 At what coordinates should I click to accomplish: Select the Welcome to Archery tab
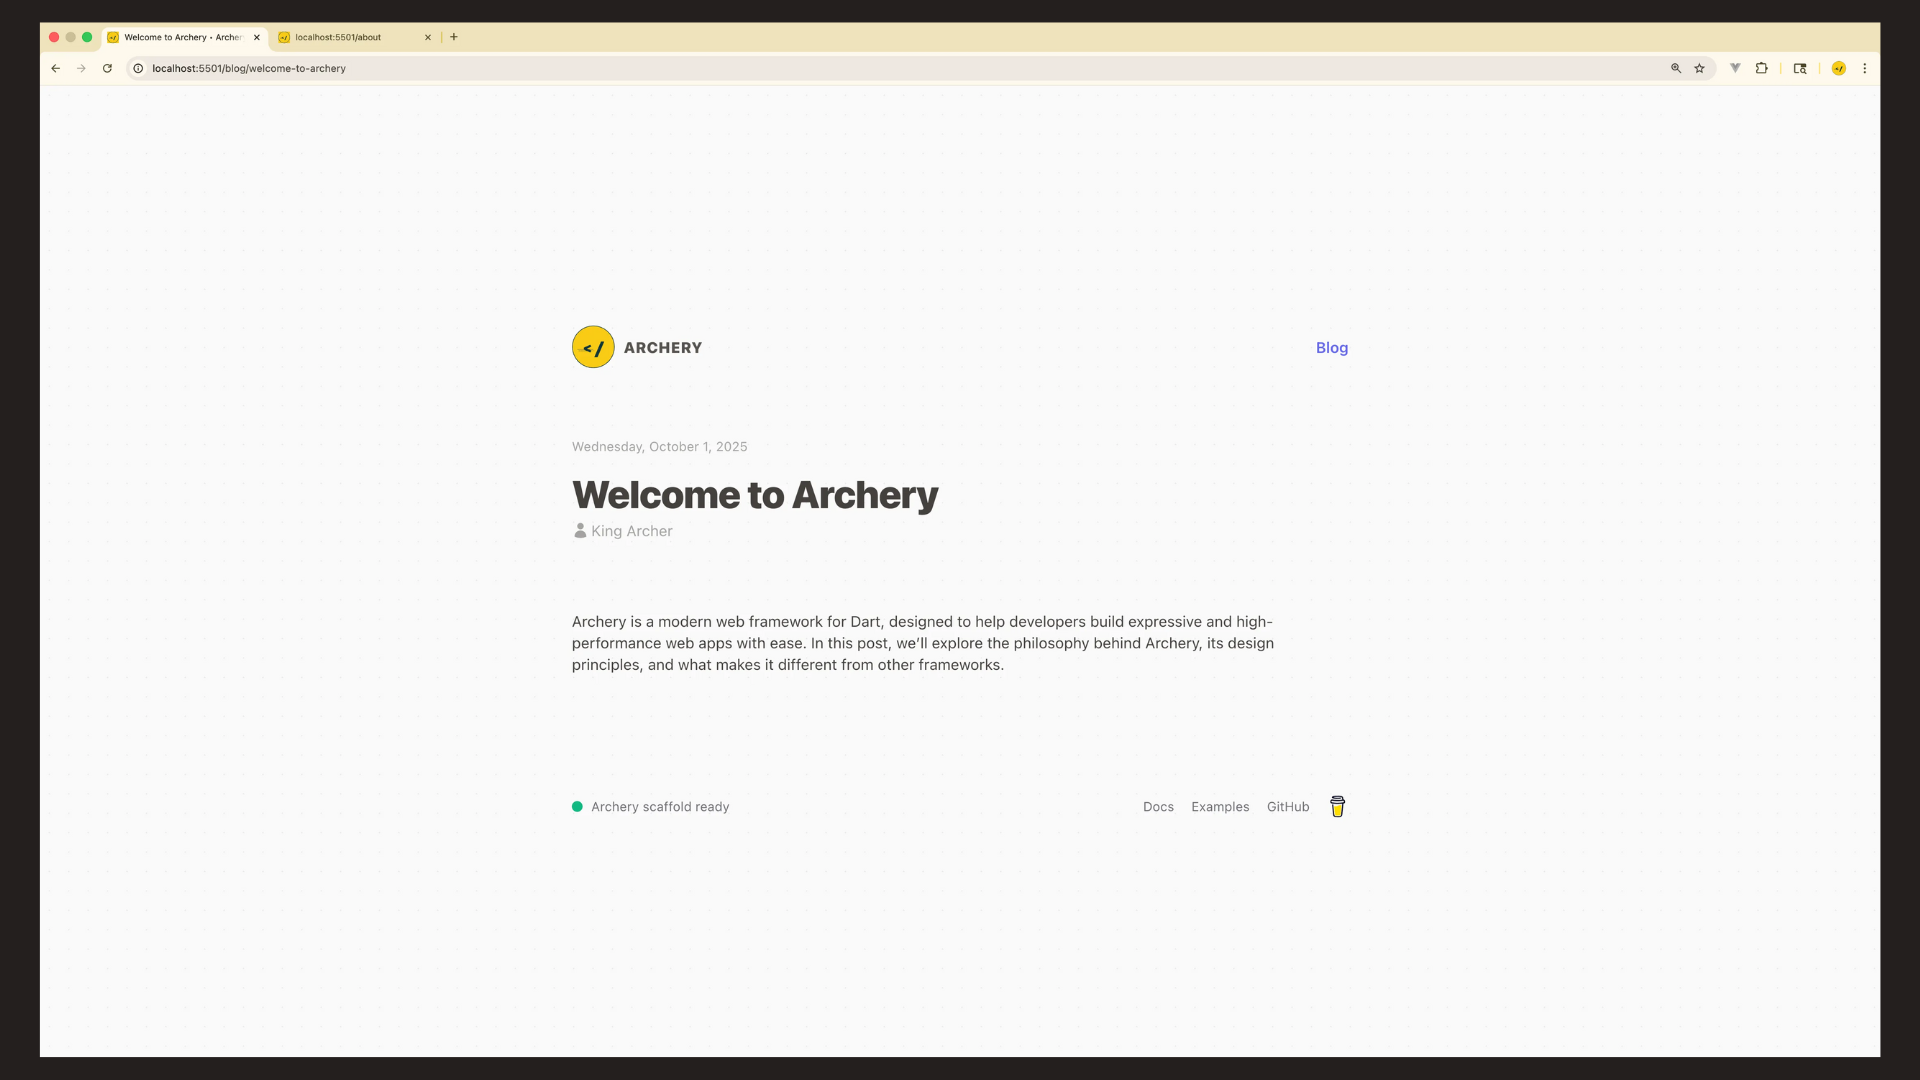tap(180, 37)
